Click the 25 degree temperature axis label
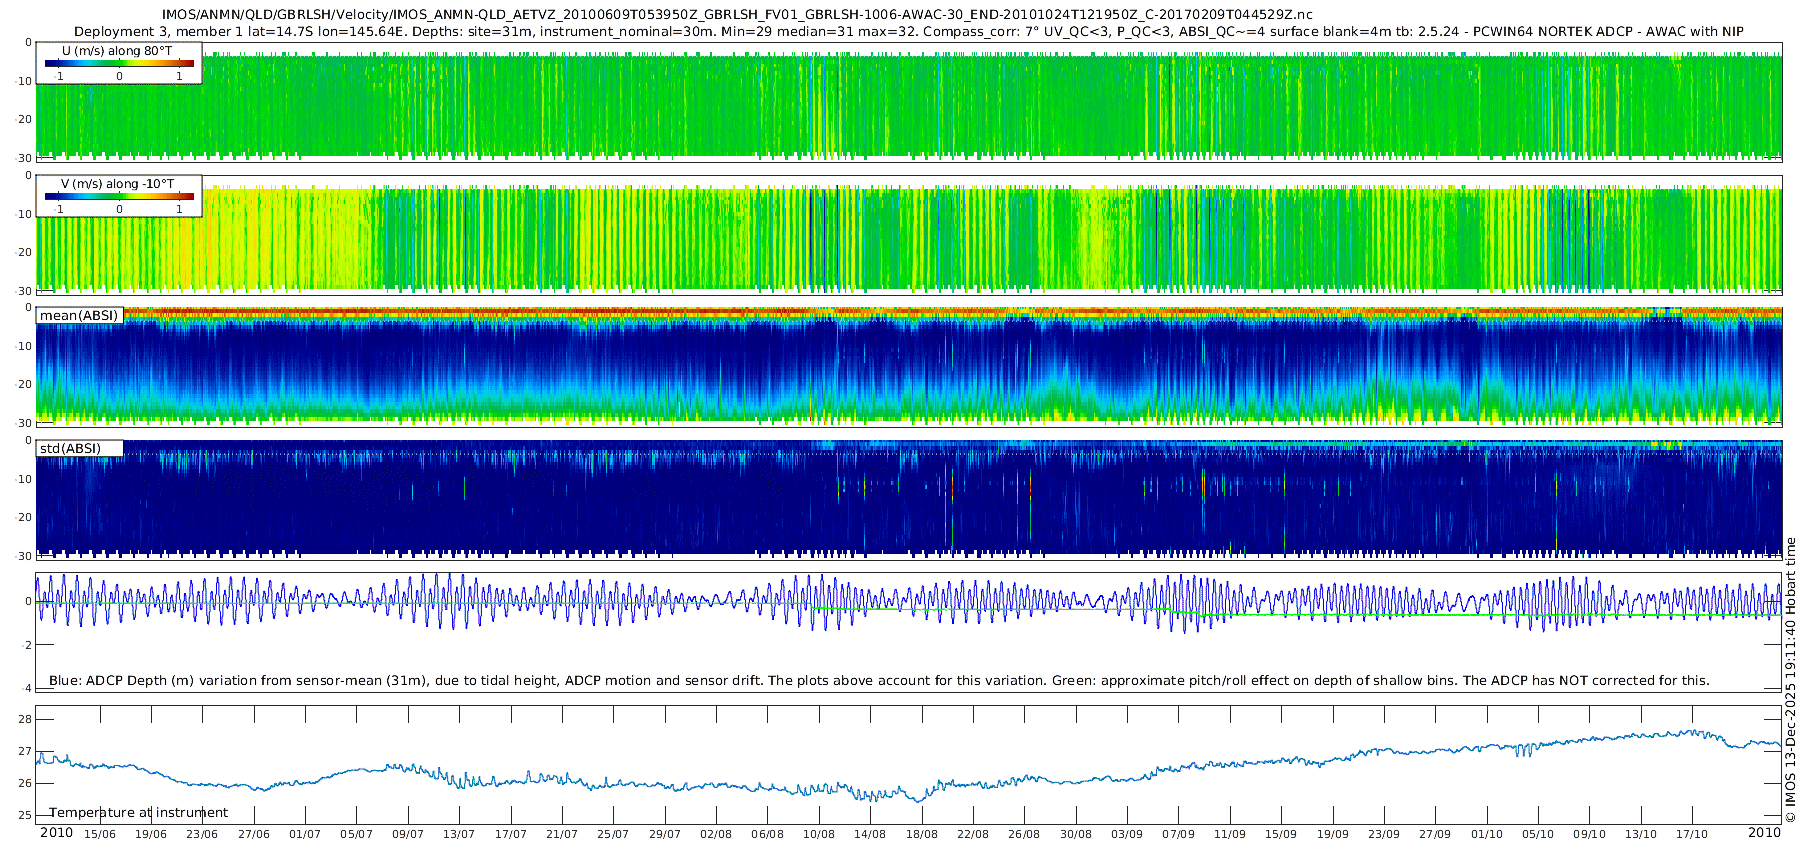 25,816
